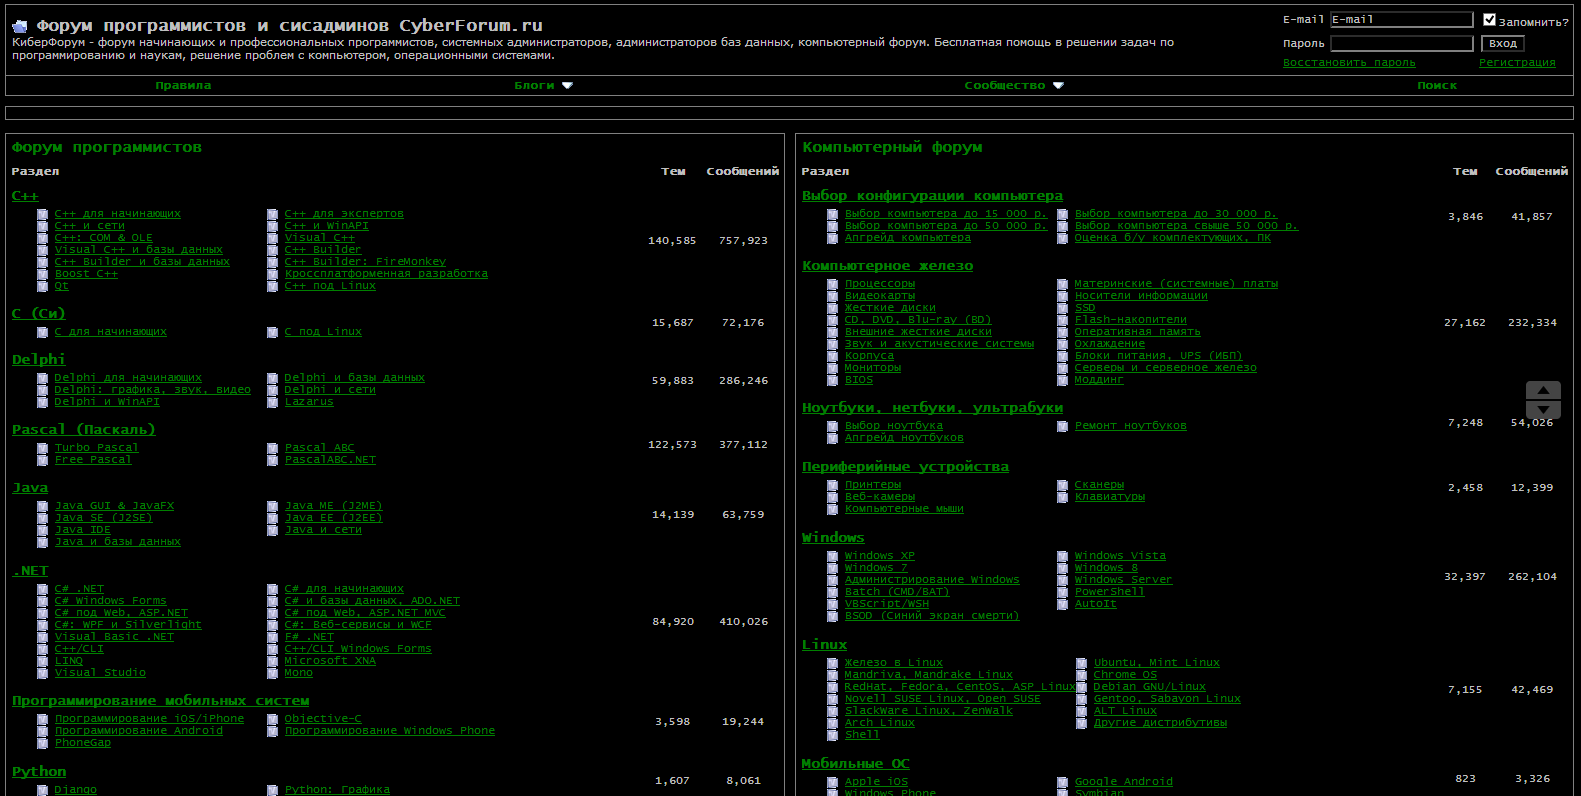Click the scroll-down arrow button

(x=1543, y=410)
